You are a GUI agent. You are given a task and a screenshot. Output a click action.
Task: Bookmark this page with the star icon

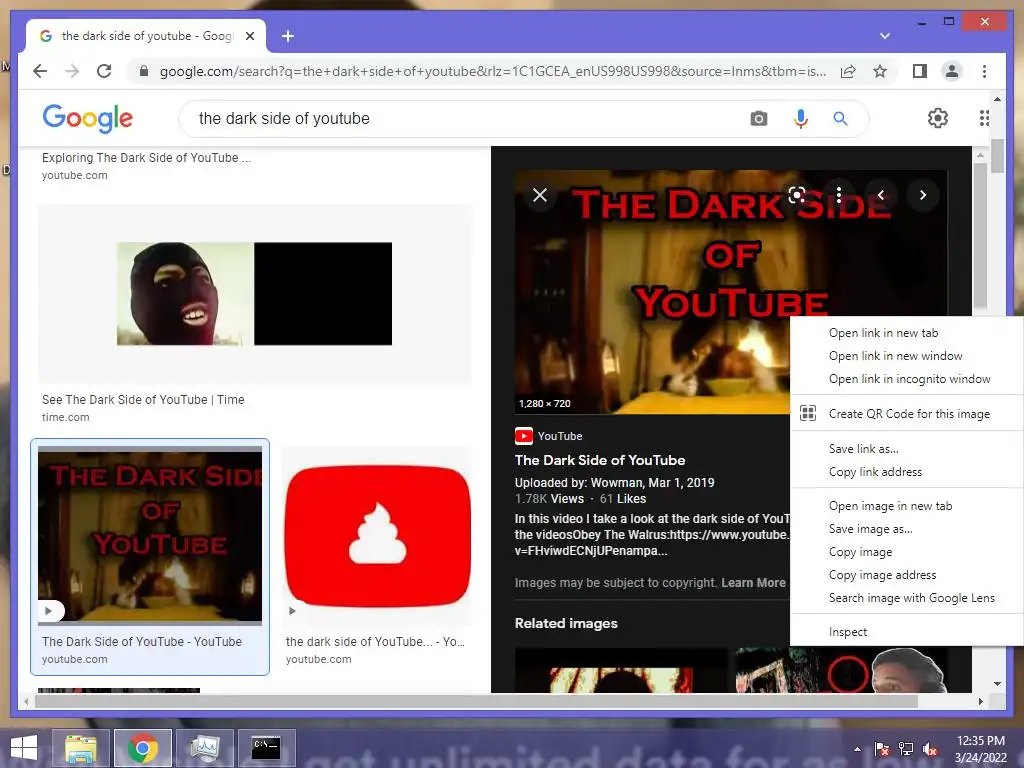click(880, 71)
